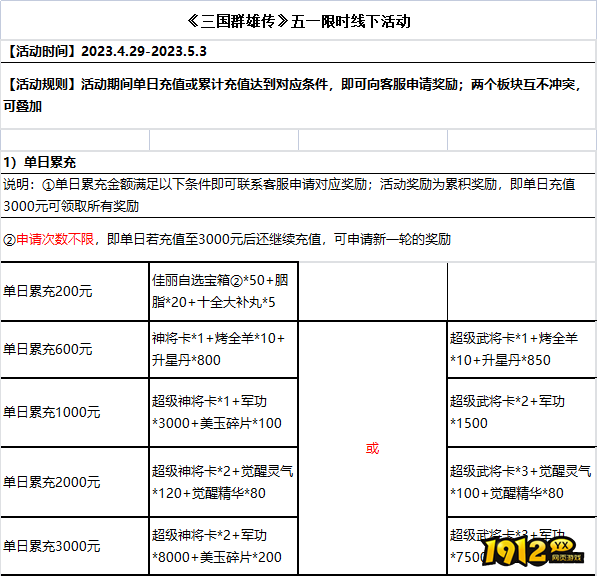The height and width of the screenshot is (576, 597).
Task: Click reward cell 超级武将卡*3+觉醒灵气*100
Action: [x=522, y=482]
